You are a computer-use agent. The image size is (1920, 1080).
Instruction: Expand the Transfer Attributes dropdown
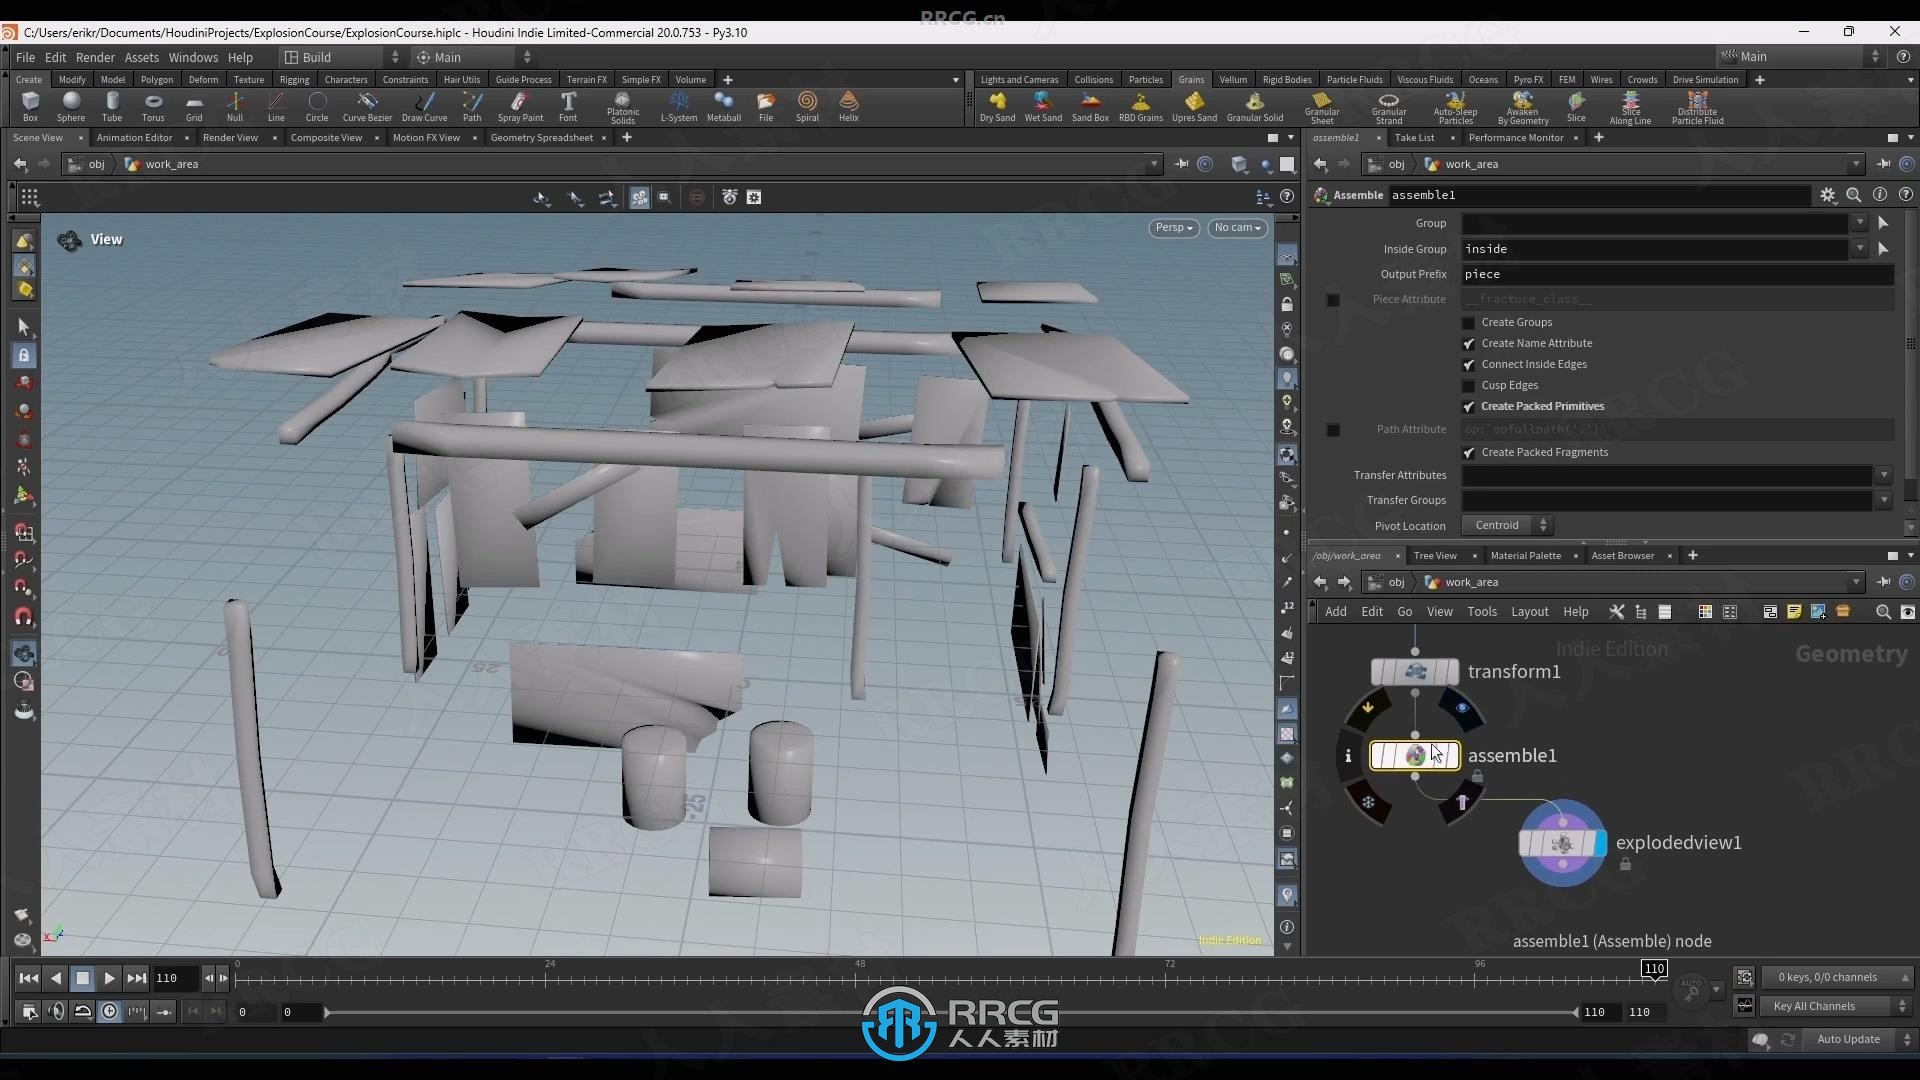(x=1884, y=475)
